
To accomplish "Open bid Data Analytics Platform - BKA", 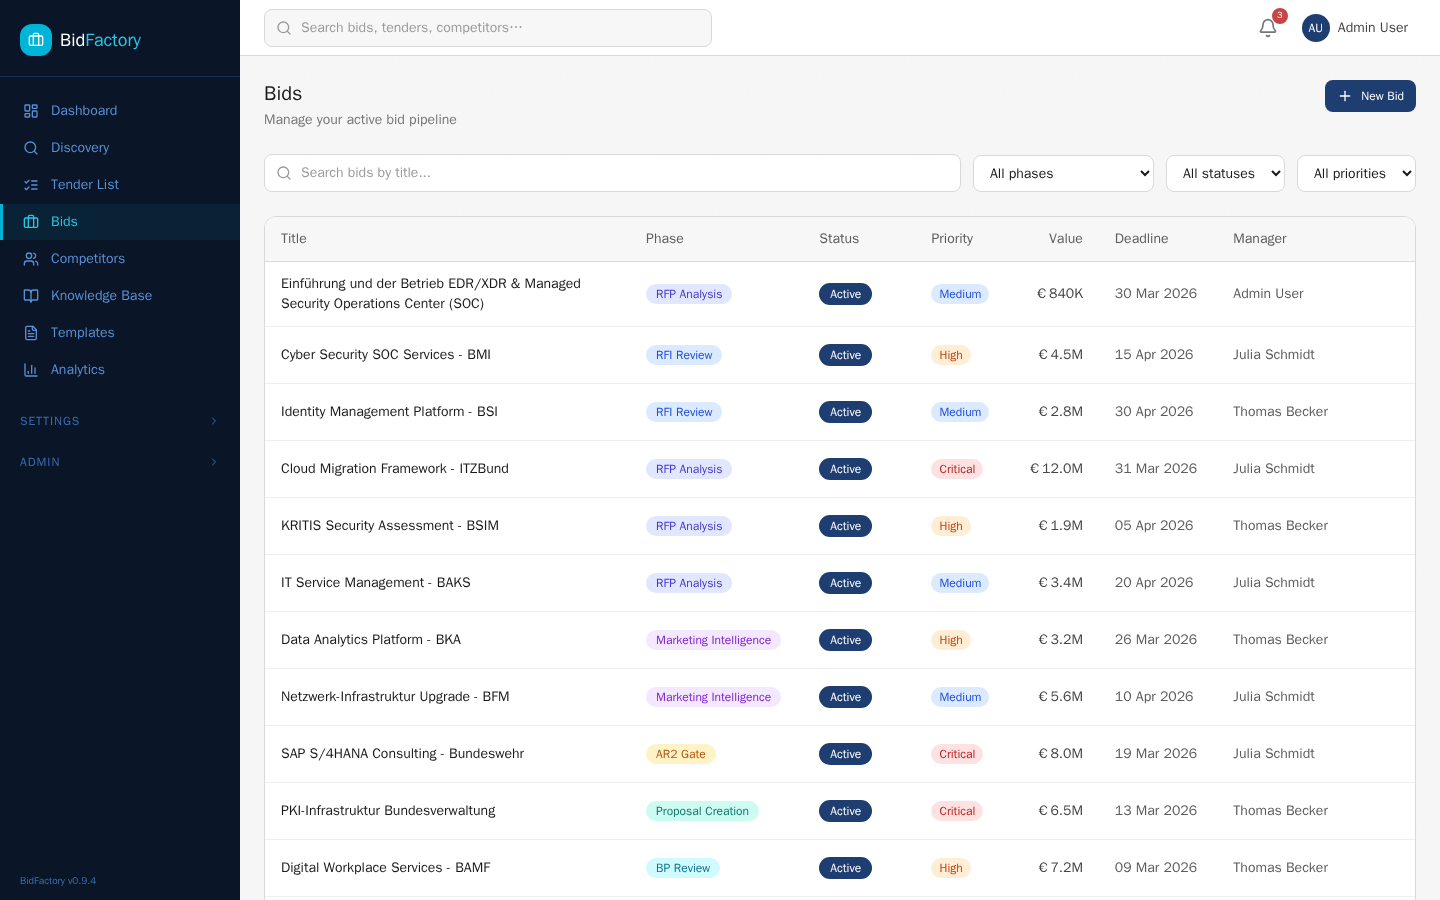I will 371,640.
